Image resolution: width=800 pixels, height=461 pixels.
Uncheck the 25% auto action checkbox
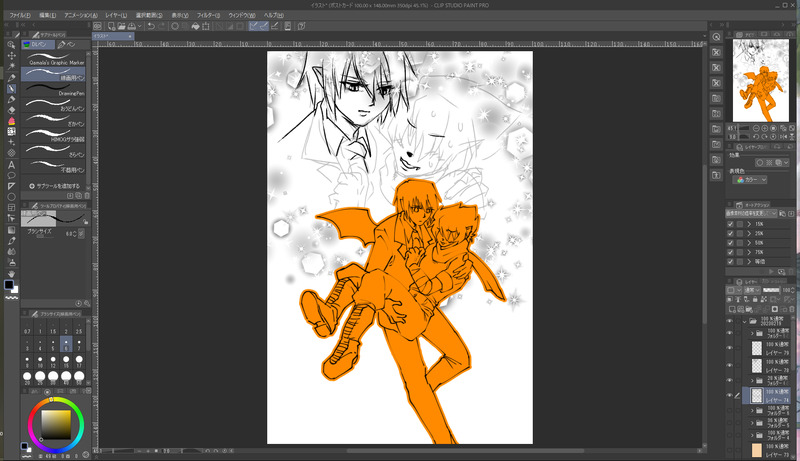pos(730,233)
